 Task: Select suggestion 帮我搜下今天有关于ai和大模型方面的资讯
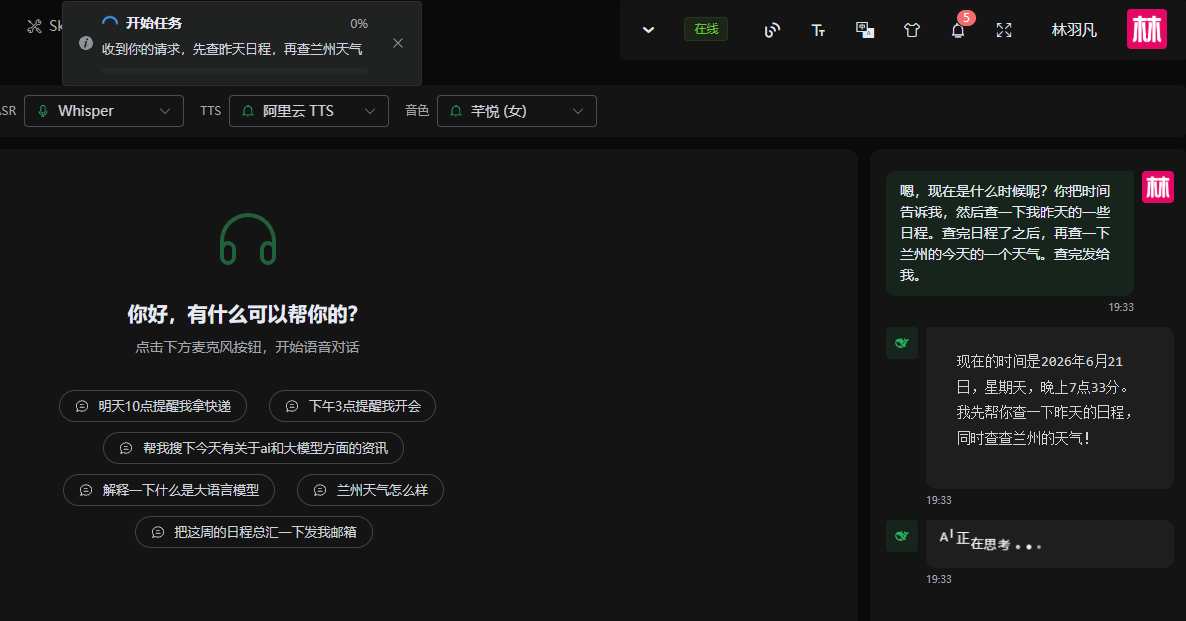(253, 449)
